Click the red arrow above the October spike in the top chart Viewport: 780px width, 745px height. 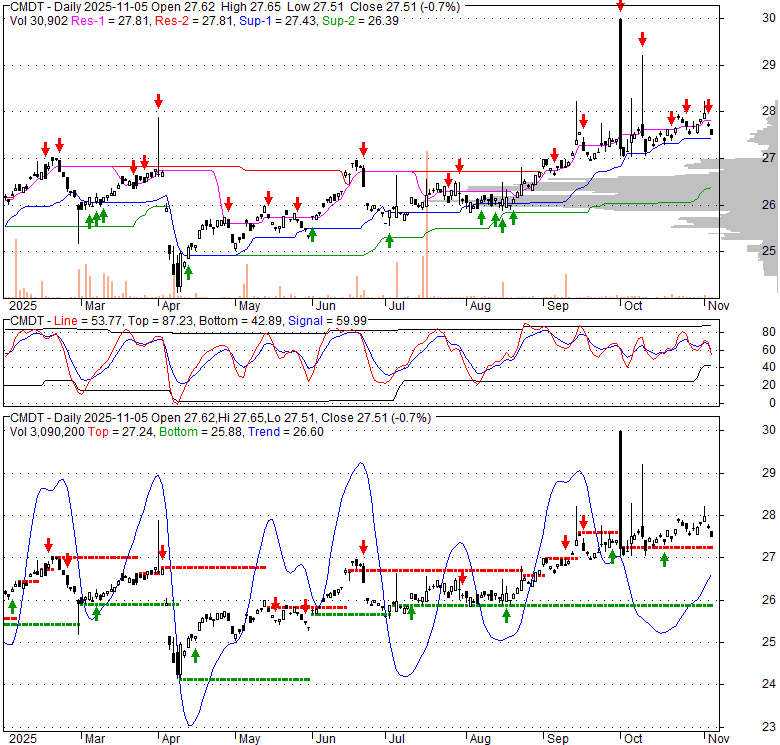pyautogui.click(x=642, y=41)
